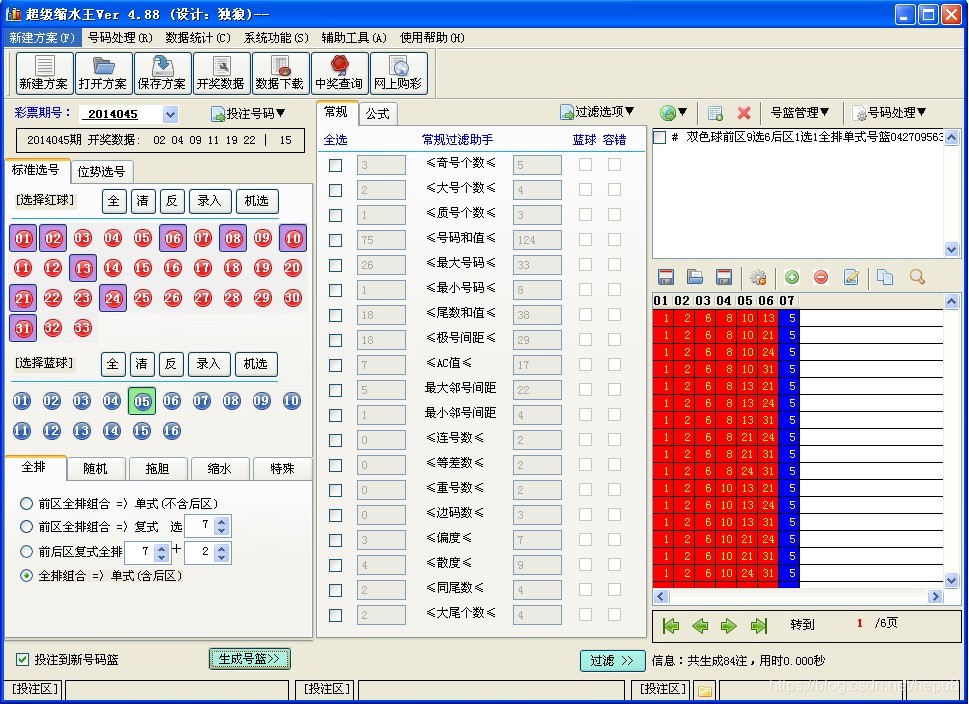Click the green plus add-row icon

[x=792, y=277]
